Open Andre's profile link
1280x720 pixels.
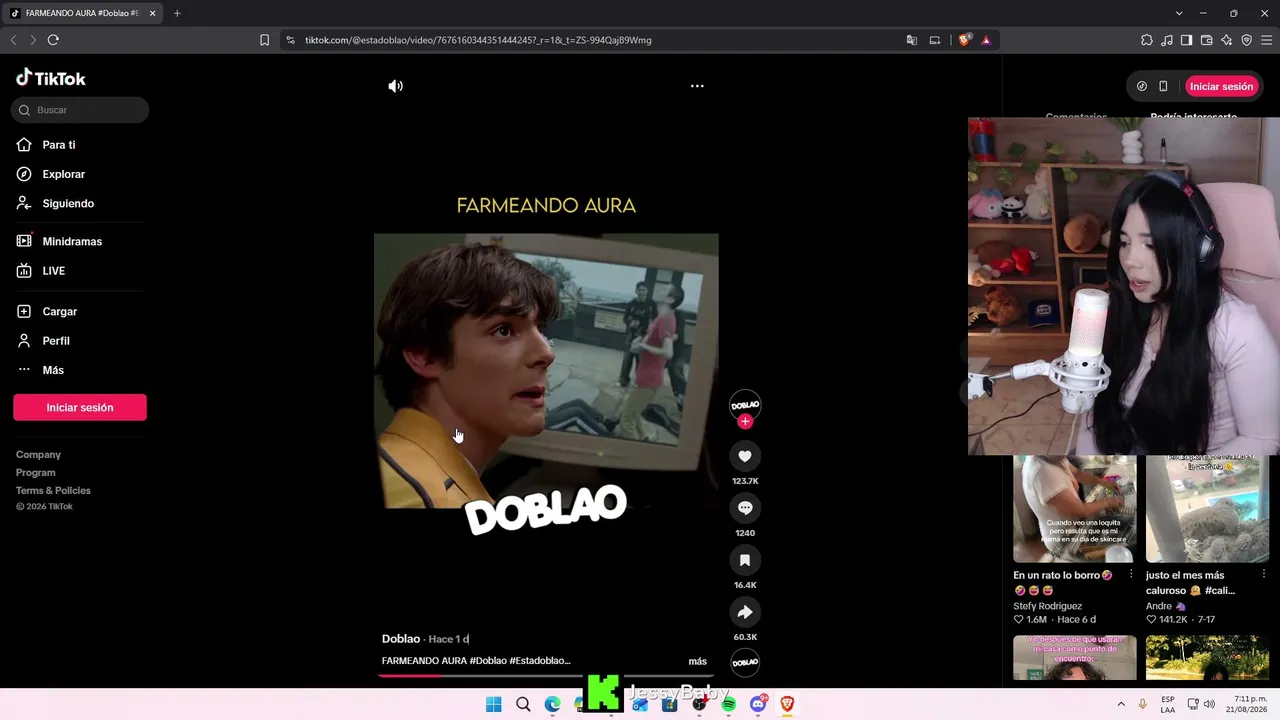1166,606
